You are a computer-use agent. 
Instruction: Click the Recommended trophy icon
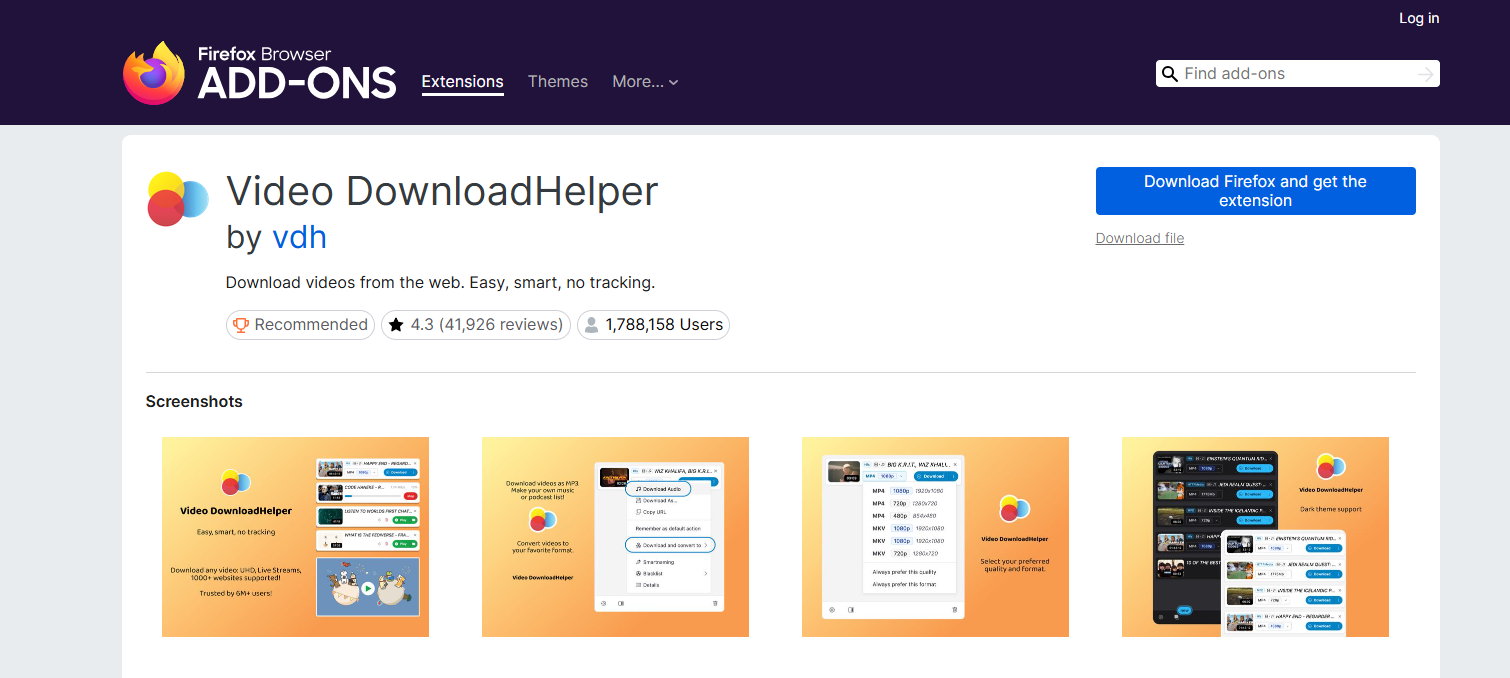click(240, 325)
